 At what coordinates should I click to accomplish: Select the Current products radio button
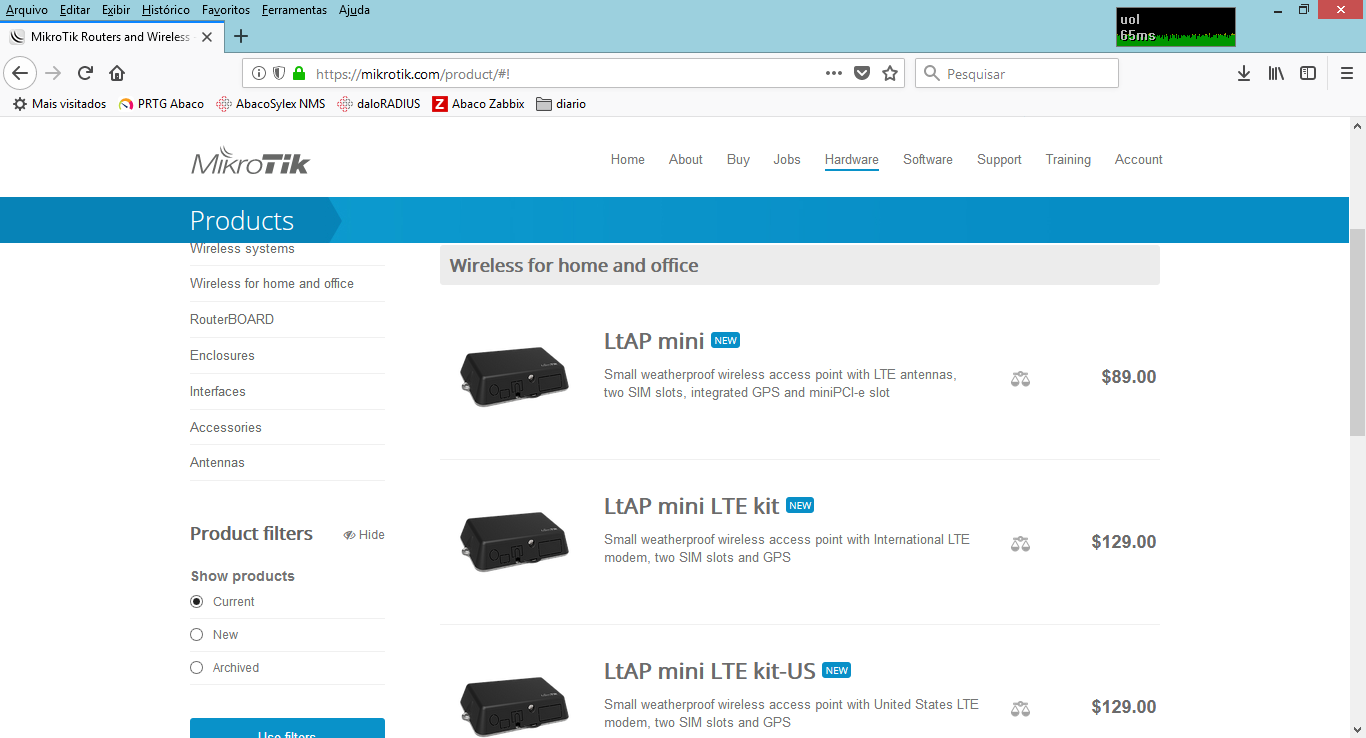pyautogui.click(x=196, y=602)
